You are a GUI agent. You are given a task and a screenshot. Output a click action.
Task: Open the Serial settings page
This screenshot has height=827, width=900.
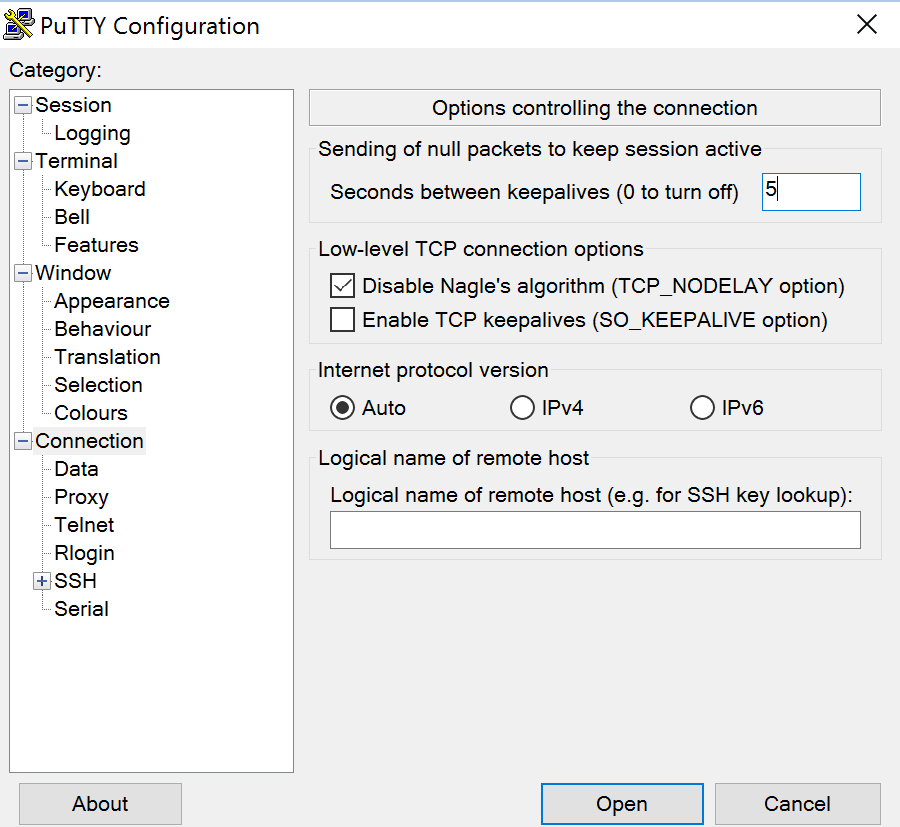point(83,608)
